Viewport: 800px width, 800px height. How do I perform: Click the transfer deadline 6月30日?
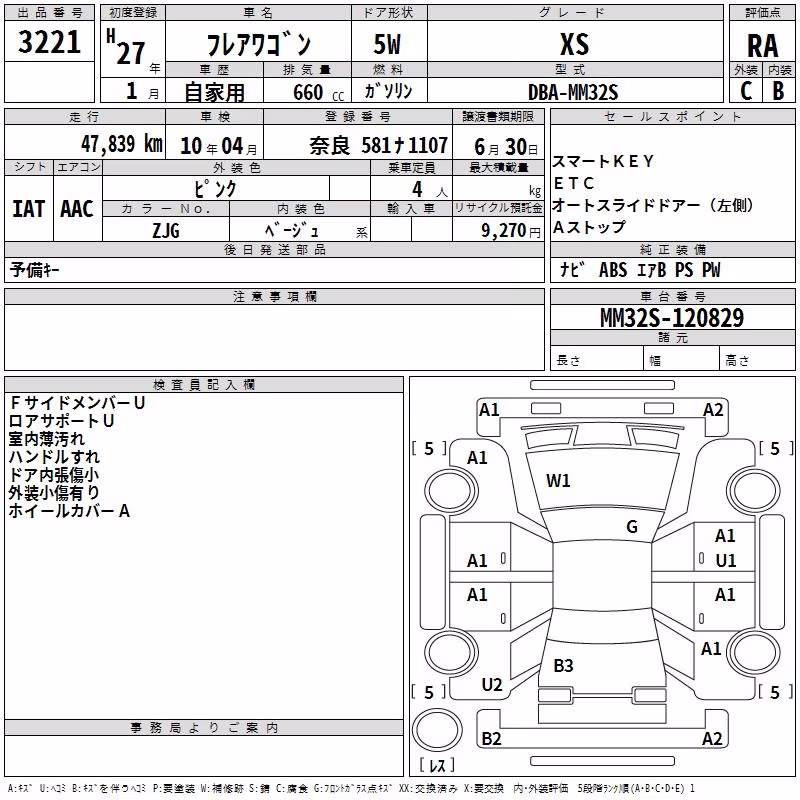(506, 147)
